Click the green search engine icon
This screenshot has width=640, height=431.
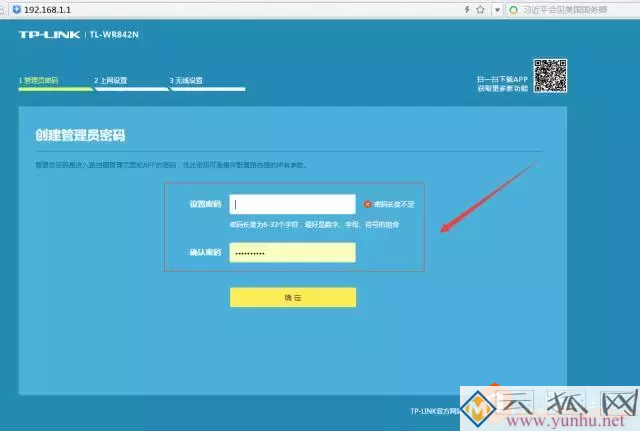click(514, 10)
